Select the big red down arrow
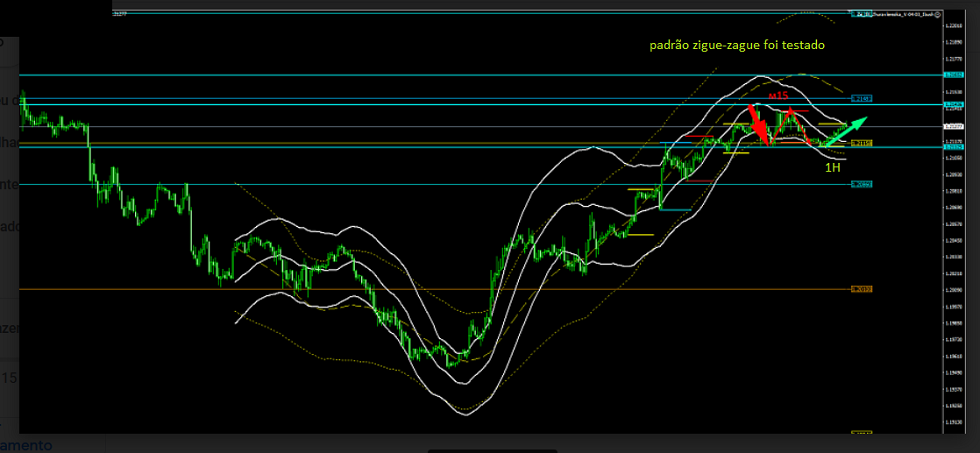 coord(758,128)
